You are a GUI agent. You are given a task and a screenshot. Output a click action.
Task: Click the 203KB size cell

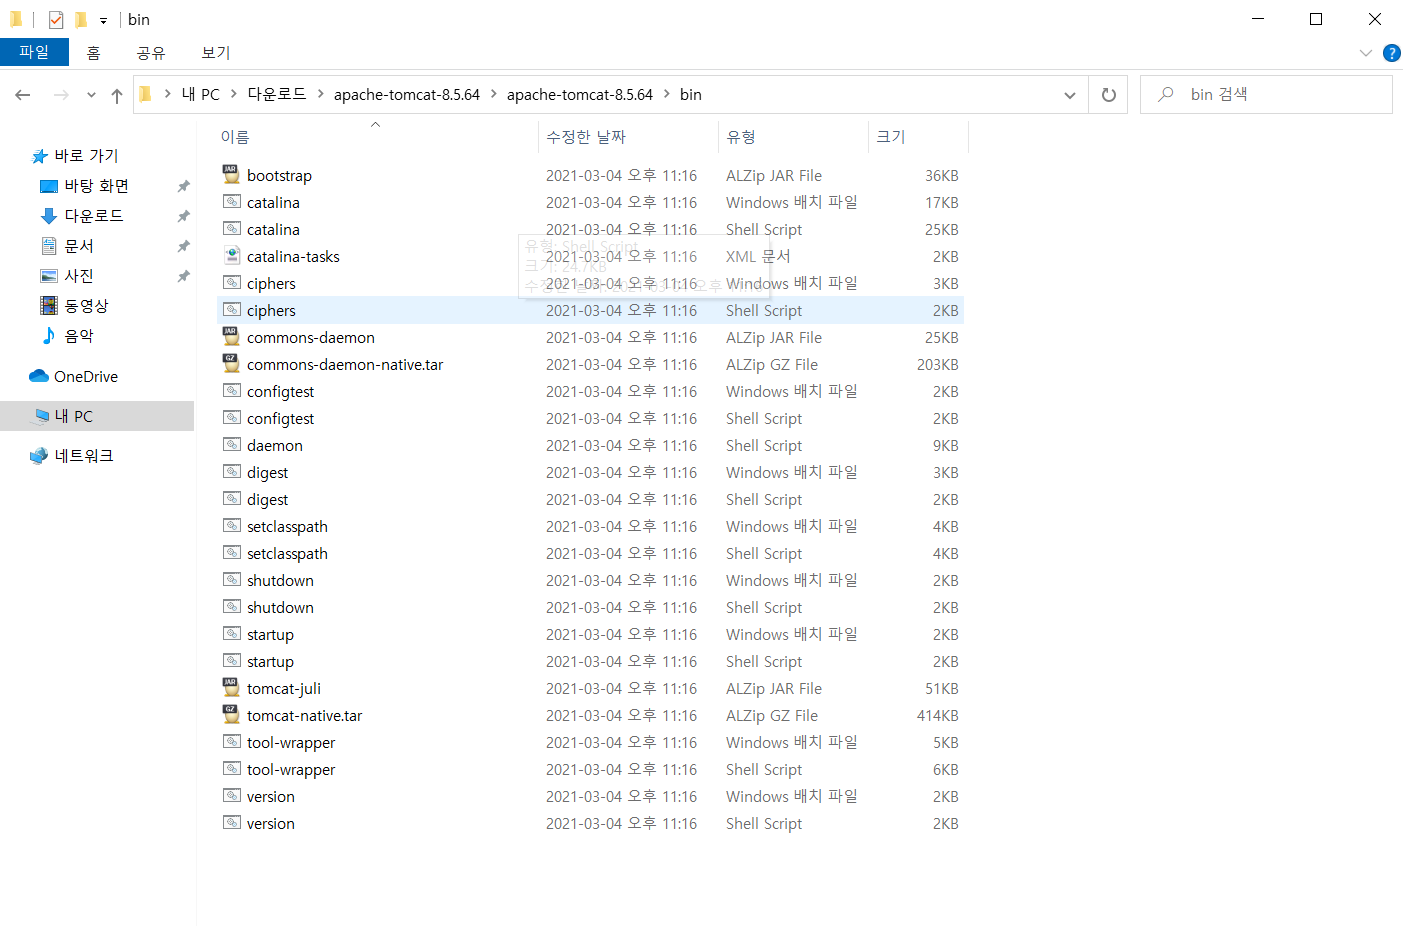tap(937, 364)
